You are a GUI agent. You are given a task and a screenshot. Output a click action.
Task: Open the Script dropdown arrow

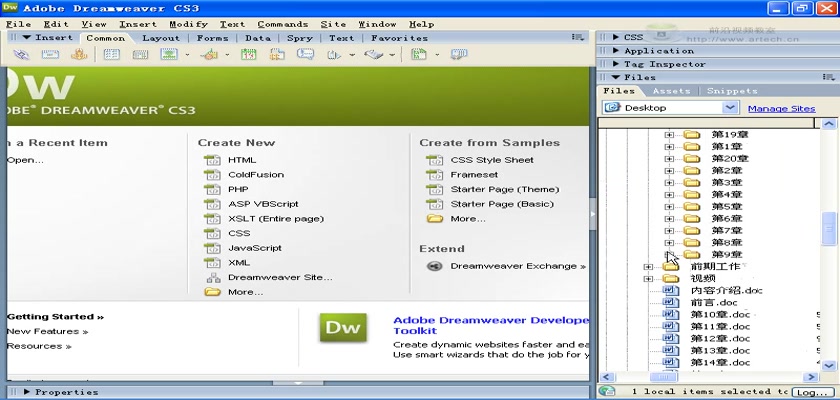(392, 55)
